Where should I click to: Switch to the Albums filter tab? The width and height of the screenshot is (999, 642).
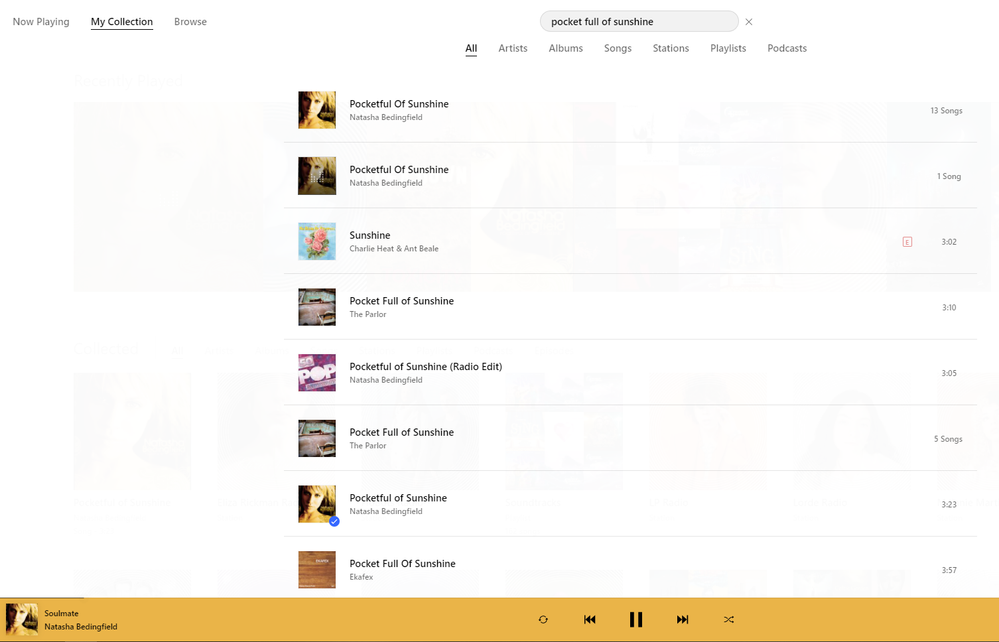point(565,48)
